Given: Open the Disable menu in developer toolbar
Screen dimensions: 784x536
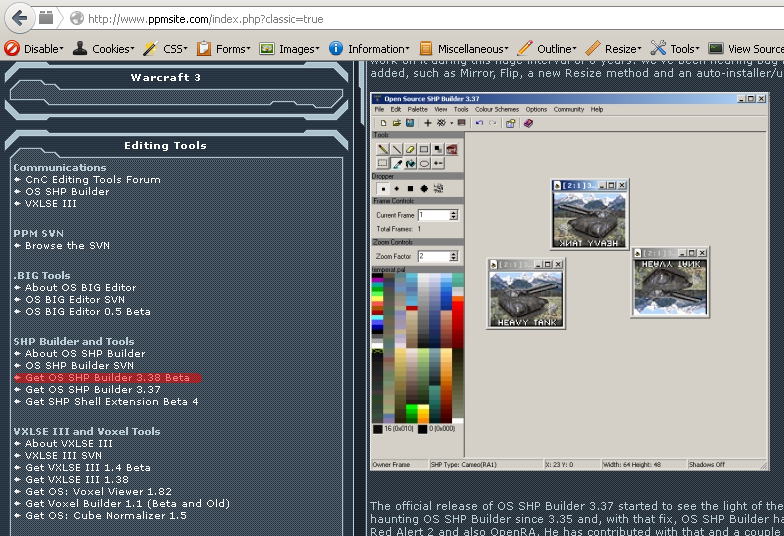Looking at the screenshot, I should pyautogui.click(x=34, y=48).
